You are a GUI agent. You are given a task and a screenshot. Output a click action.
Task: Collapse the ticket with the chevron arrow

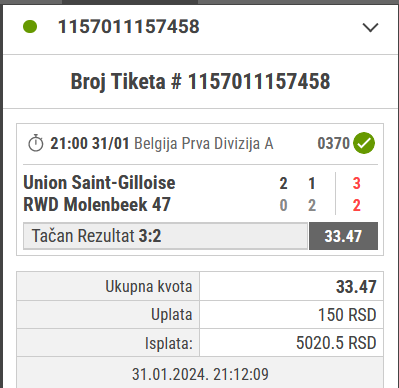click(370, 27)
